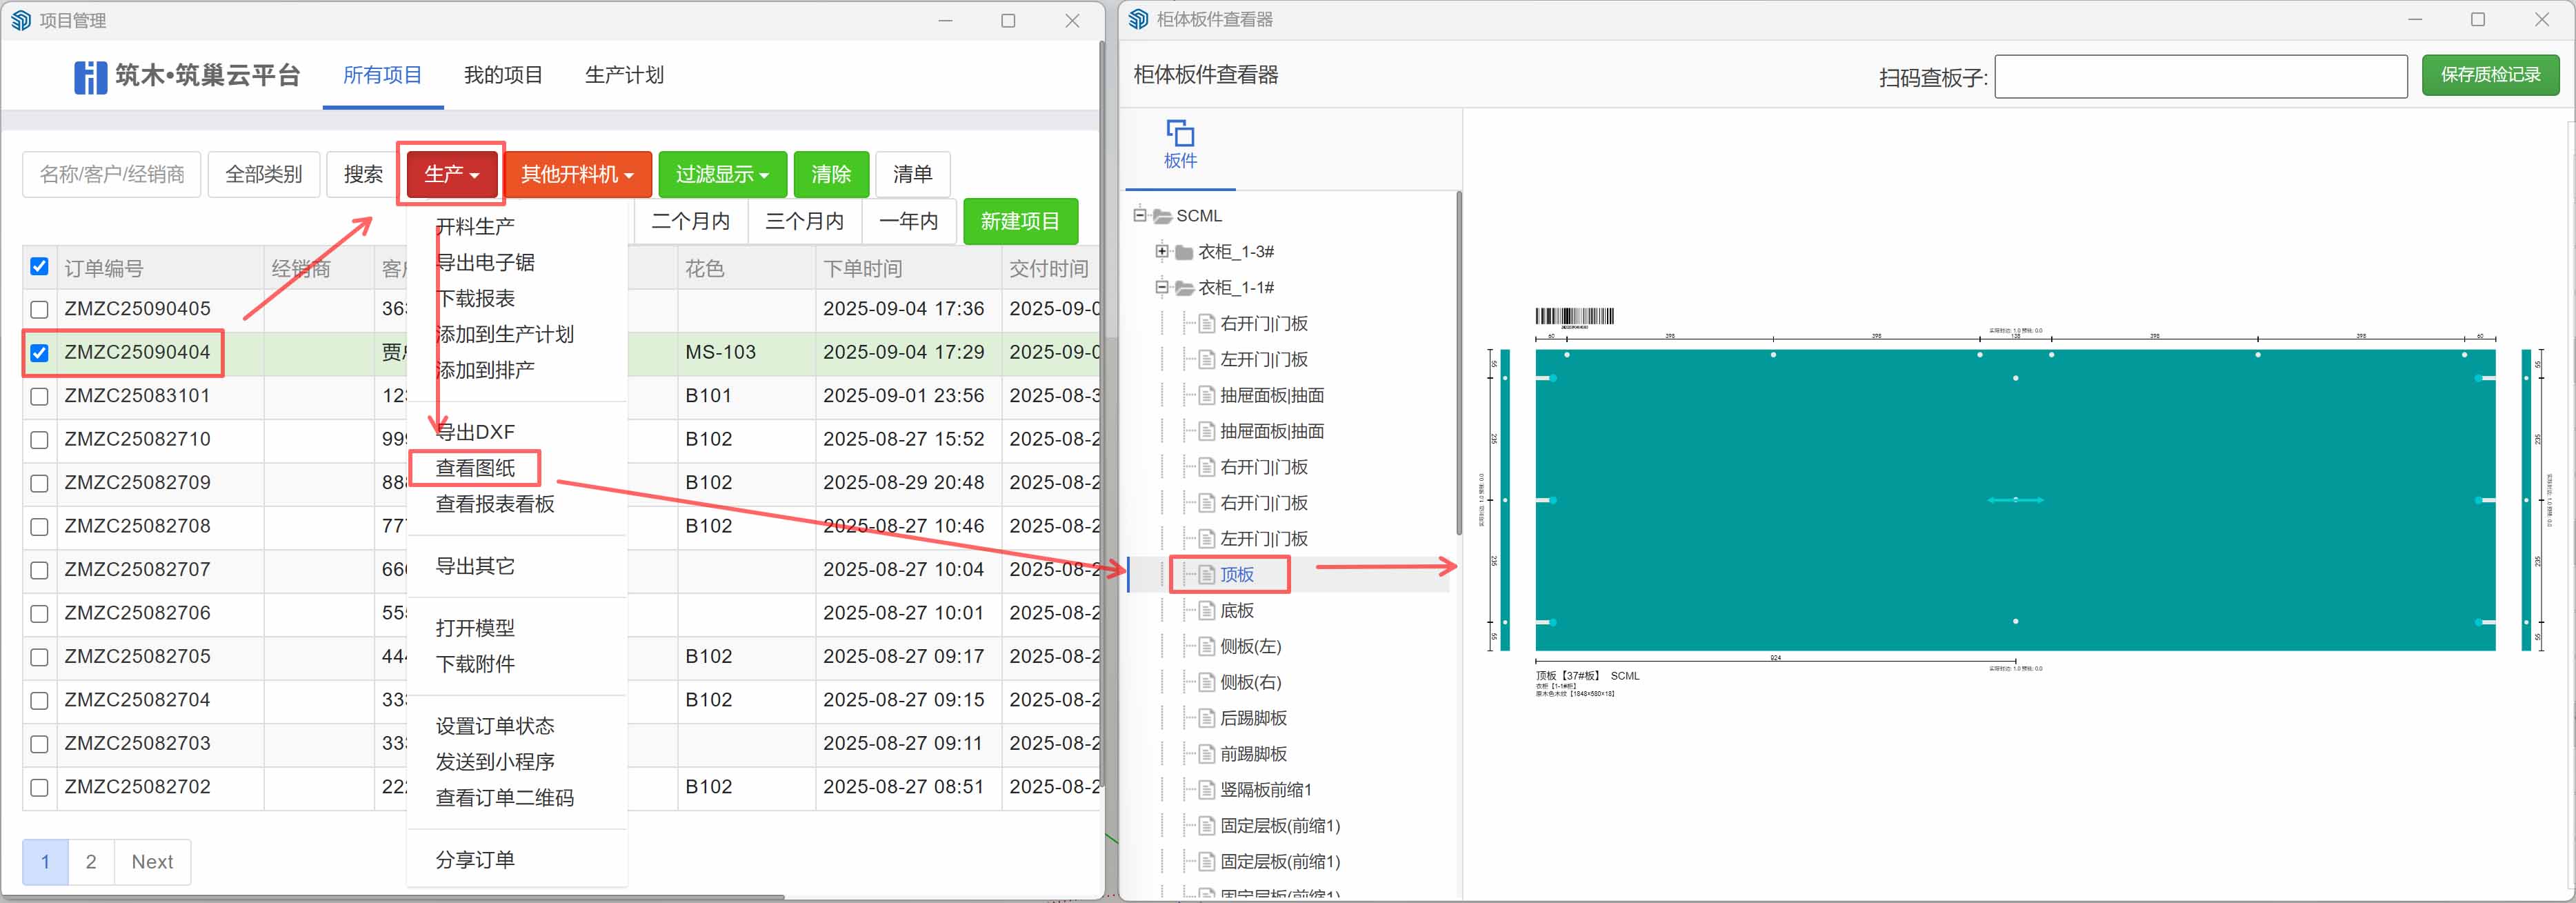This screenshot has width=2576, height=903.
Task: Click the 底板 document icon
Action: [x=1207, y=611]
